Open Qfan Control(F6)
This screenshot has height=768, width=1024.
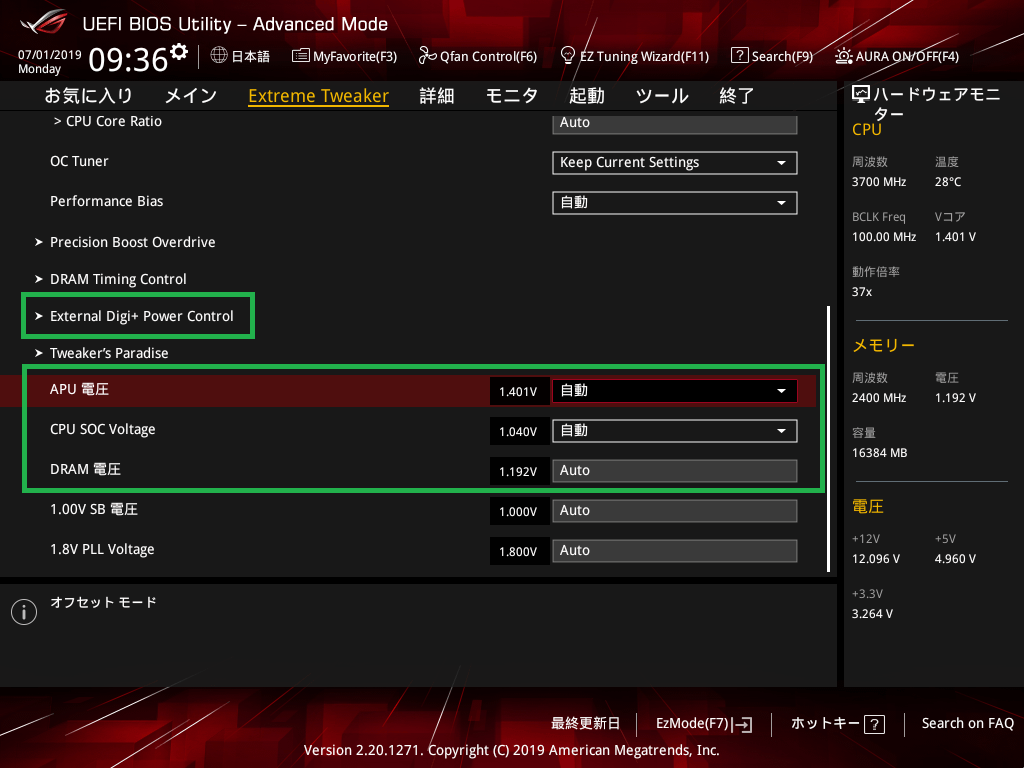[x=477, y=56]
